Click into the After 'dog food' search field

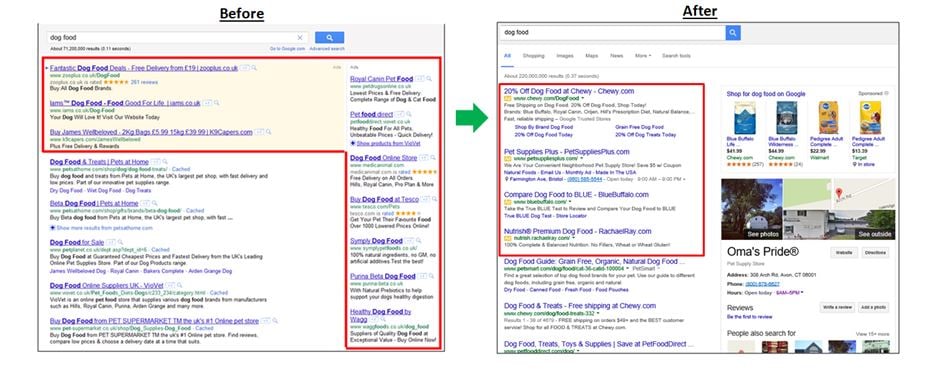[613, 33]
